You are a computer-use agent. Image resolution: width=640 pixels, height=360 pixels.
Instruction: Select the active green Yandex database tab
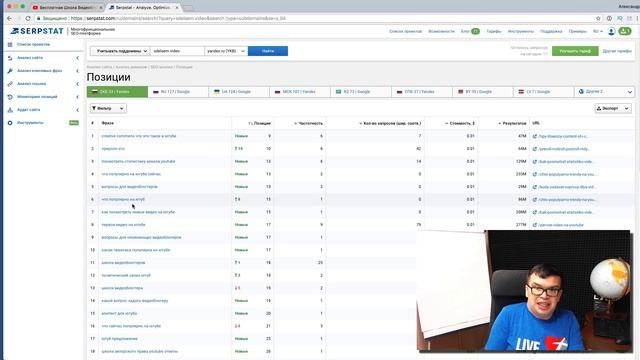coord(117,92)
